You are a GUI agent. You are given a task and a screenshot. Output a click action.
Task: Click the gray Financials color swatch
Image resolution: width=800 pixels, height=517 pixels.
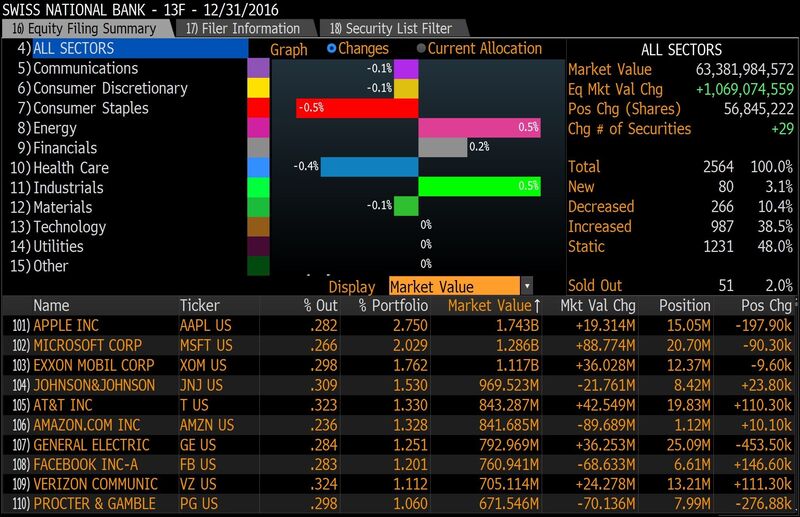[258, 147]
